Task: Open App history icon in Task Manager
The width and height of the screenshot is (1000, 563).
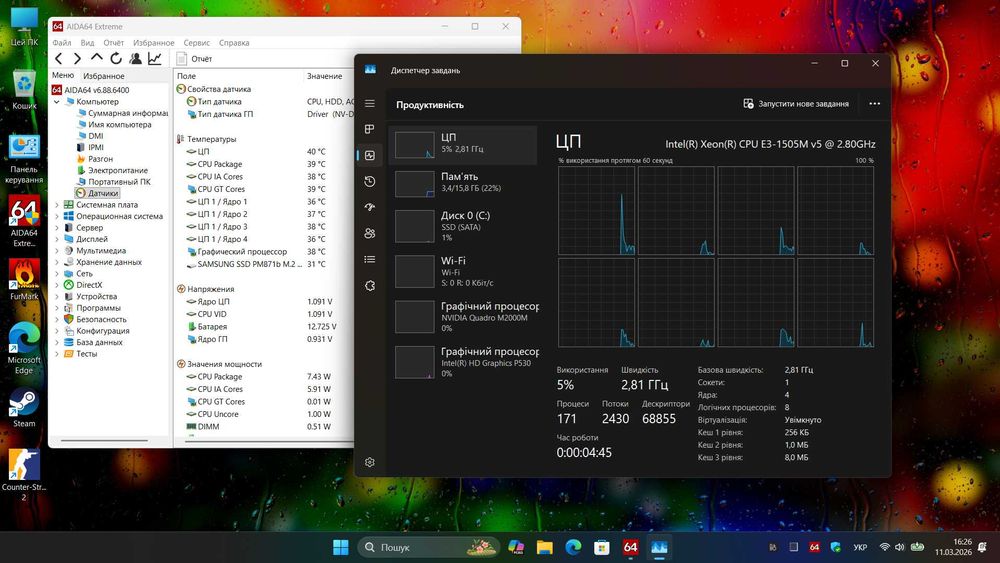Action: click(370, 182)
